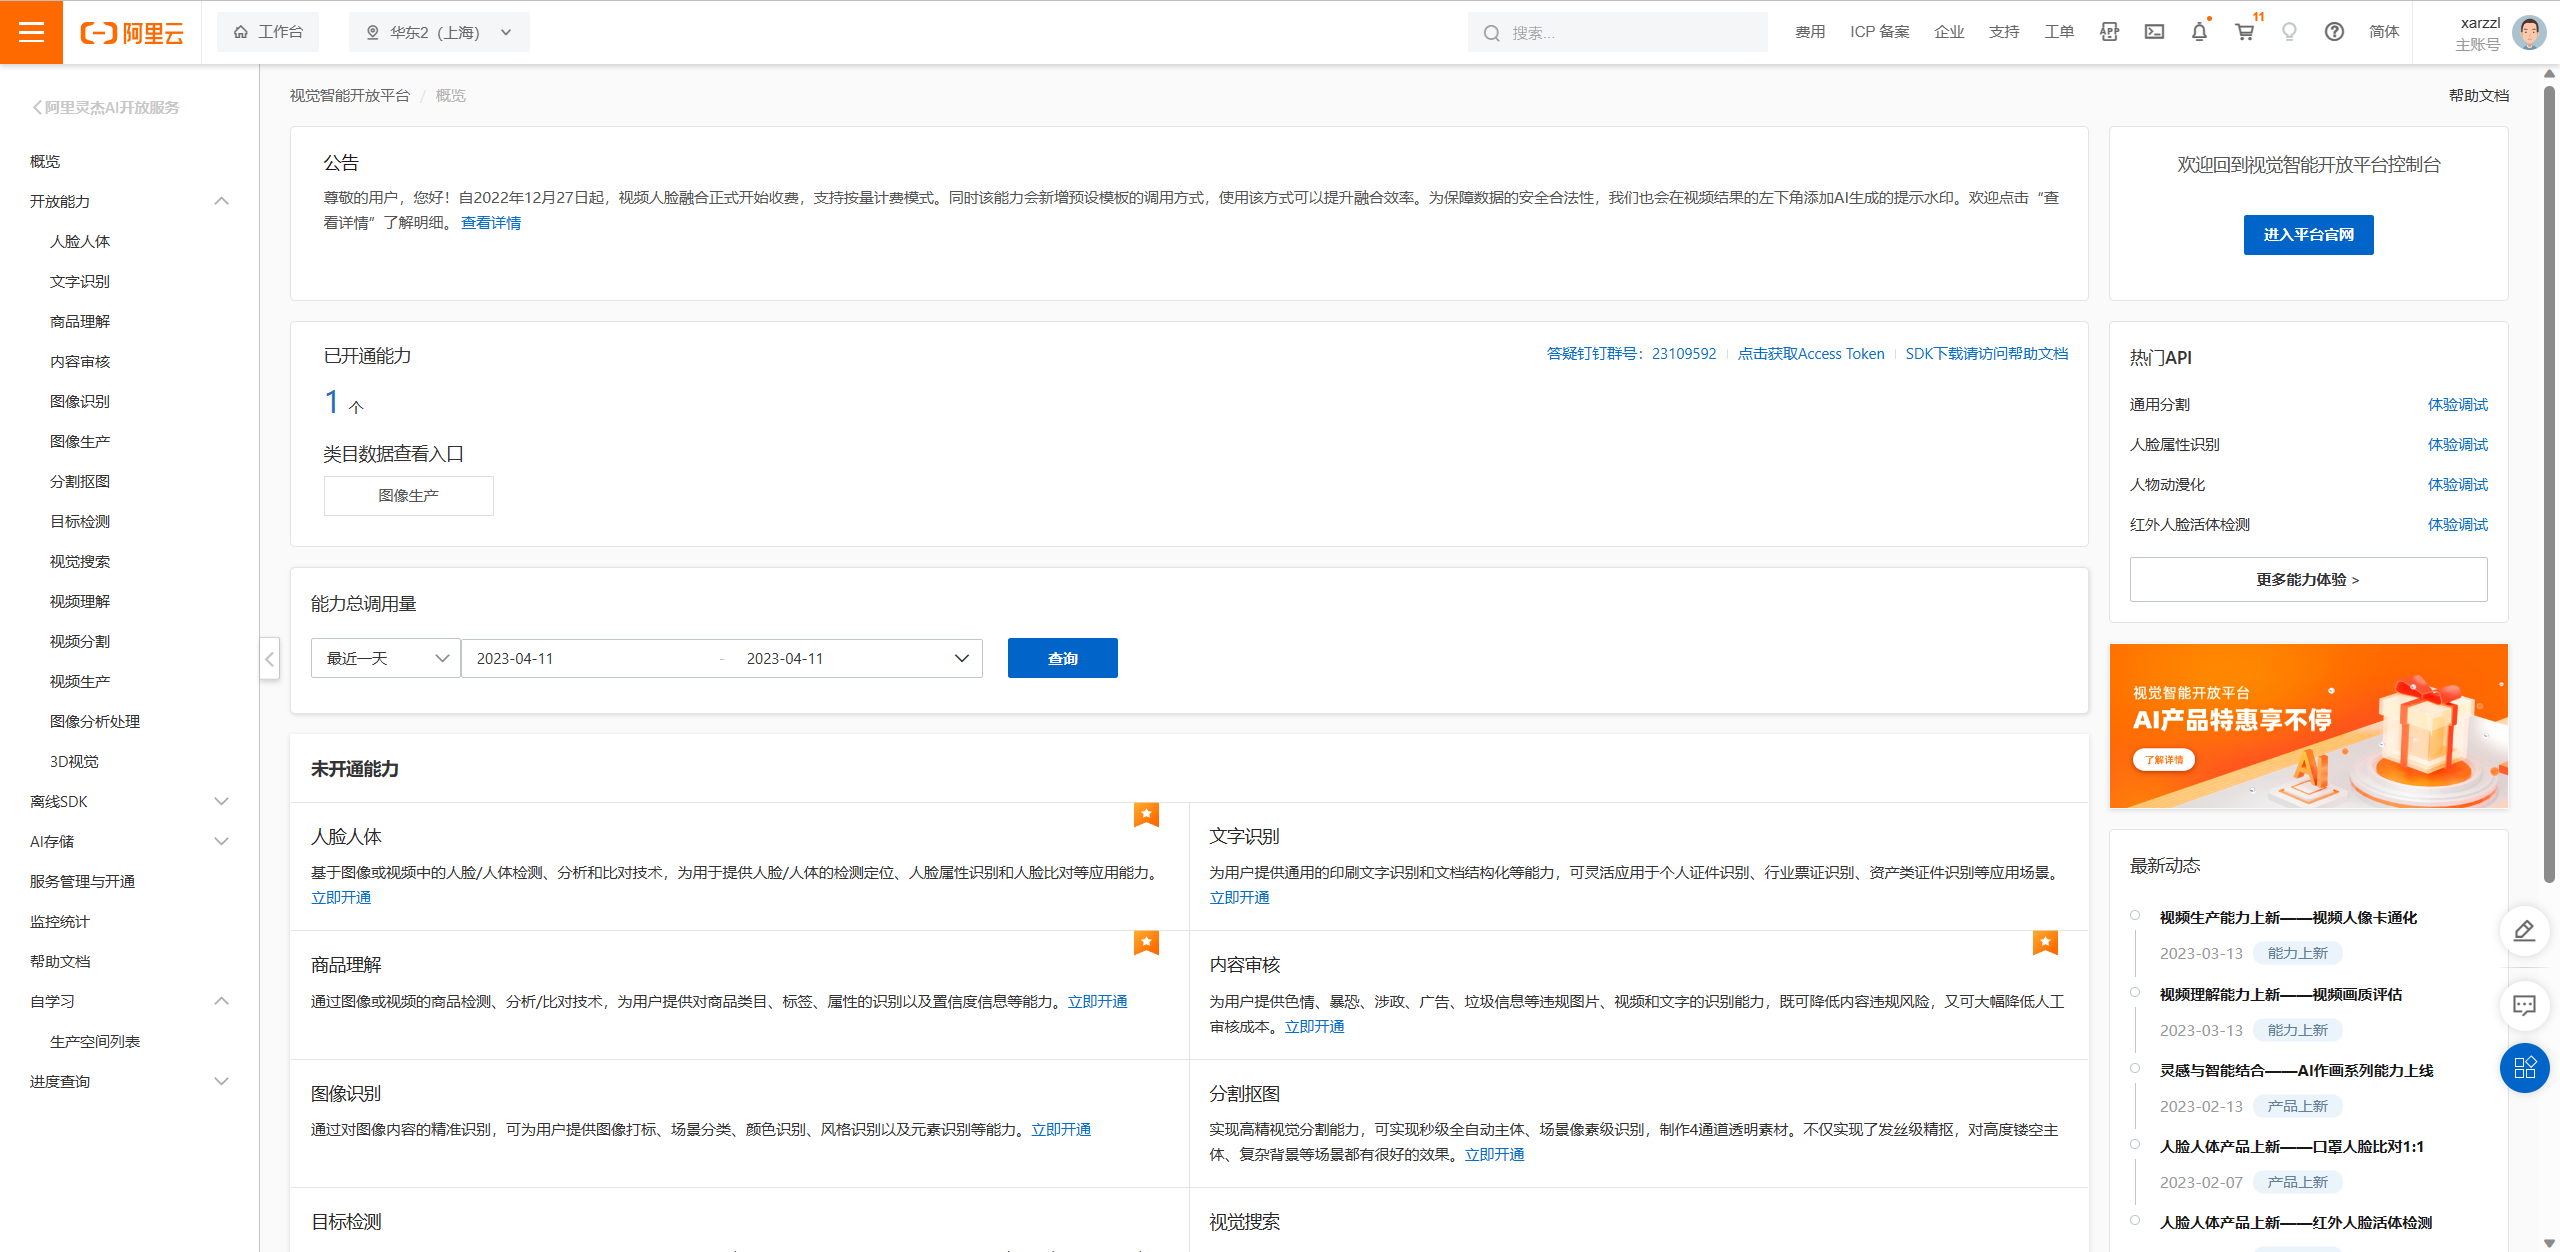2560x1252 pixels.
Task: Open the ICP 备案 top menu
Action: pyautogui.click(x=1880, y=32)
